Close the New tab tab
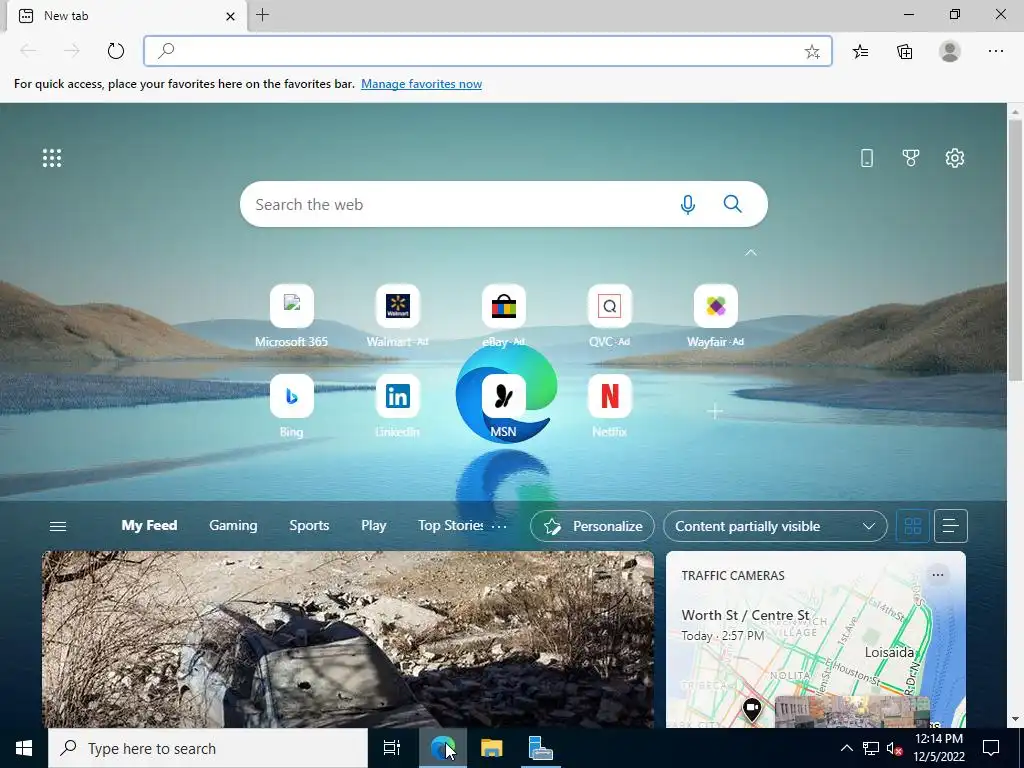The width and height of the screenshot is (1024, 768). pyautogui.click(x=231, y=16)
